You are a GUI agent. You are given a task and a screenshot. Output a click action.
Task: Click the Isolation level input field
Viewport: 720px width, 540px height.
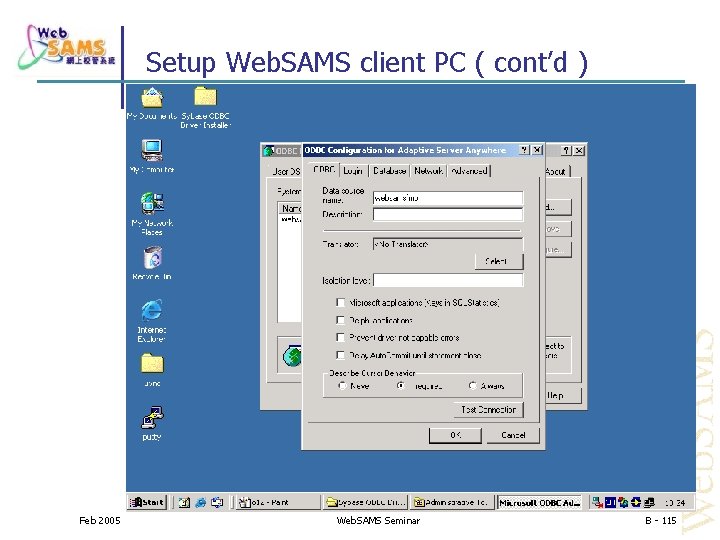pos(448,280)
